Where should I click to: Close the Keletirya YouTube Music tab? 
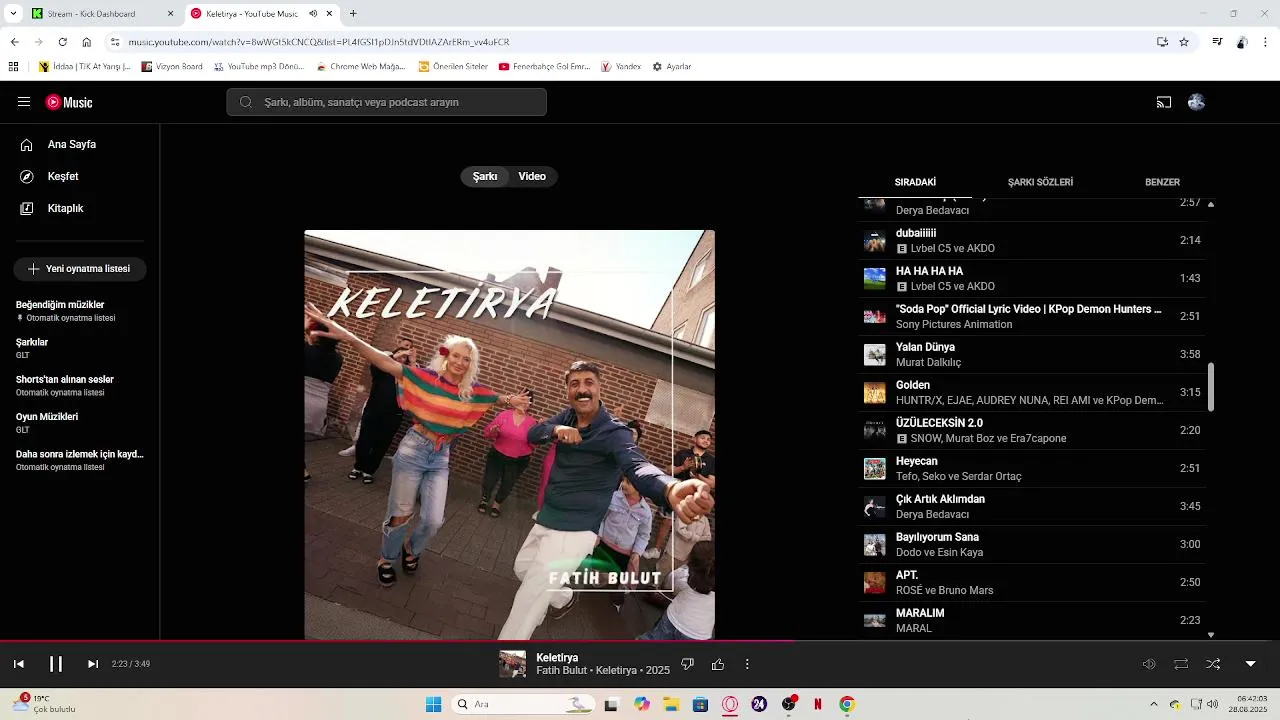point(329,14)
